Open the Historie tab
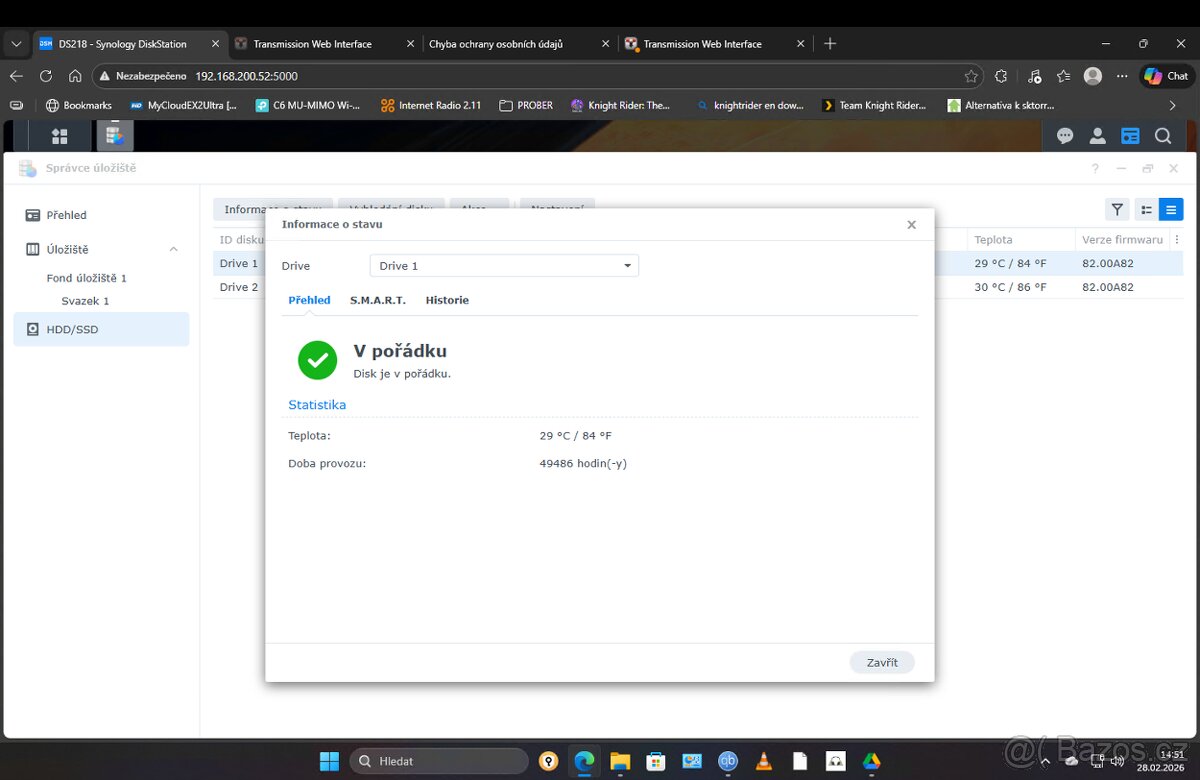This screenshot has width=1200, height=780. pyautogui.click(x=447, y=300)
